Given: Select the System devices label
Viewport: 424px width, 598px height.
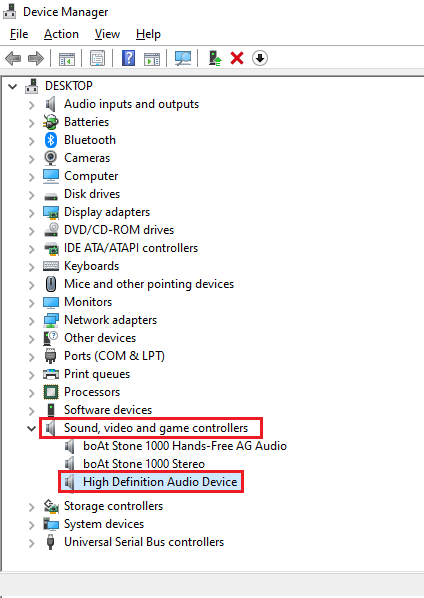Looking at the screenshot, I should (x=104, y=524).
